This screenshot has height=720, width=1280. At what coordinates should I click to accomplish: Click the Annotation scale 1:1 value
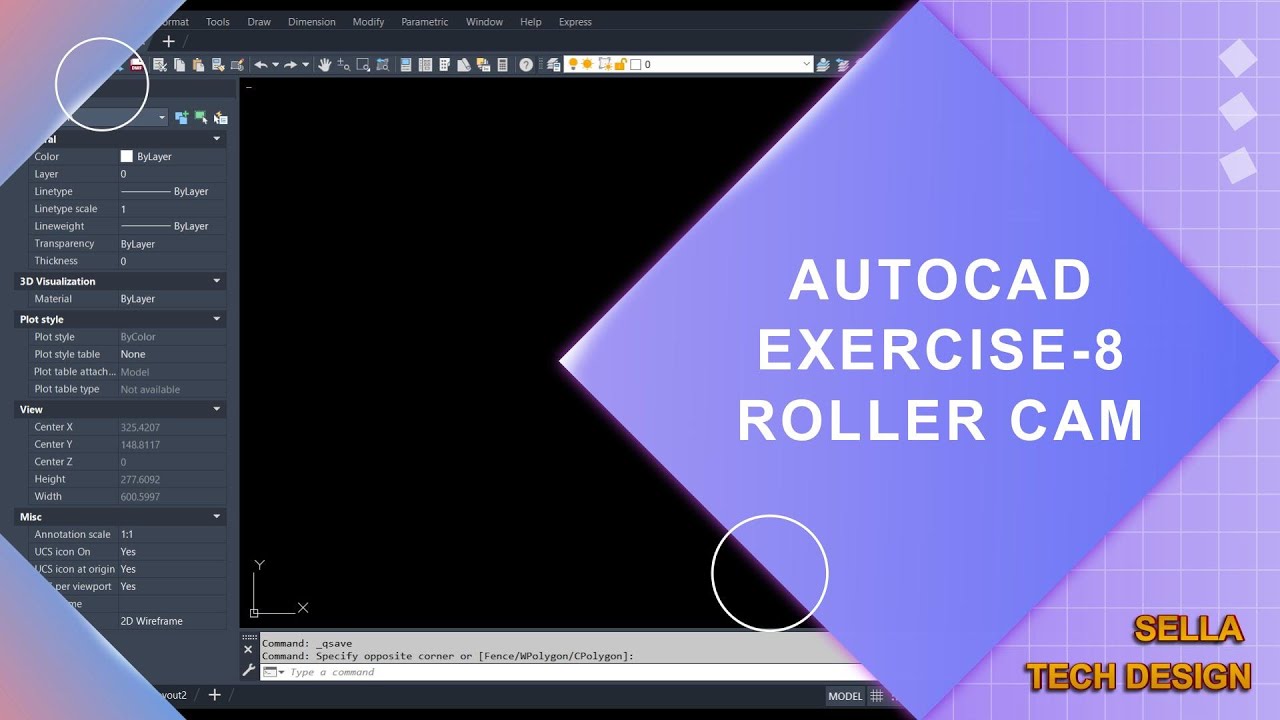[171, 534]
